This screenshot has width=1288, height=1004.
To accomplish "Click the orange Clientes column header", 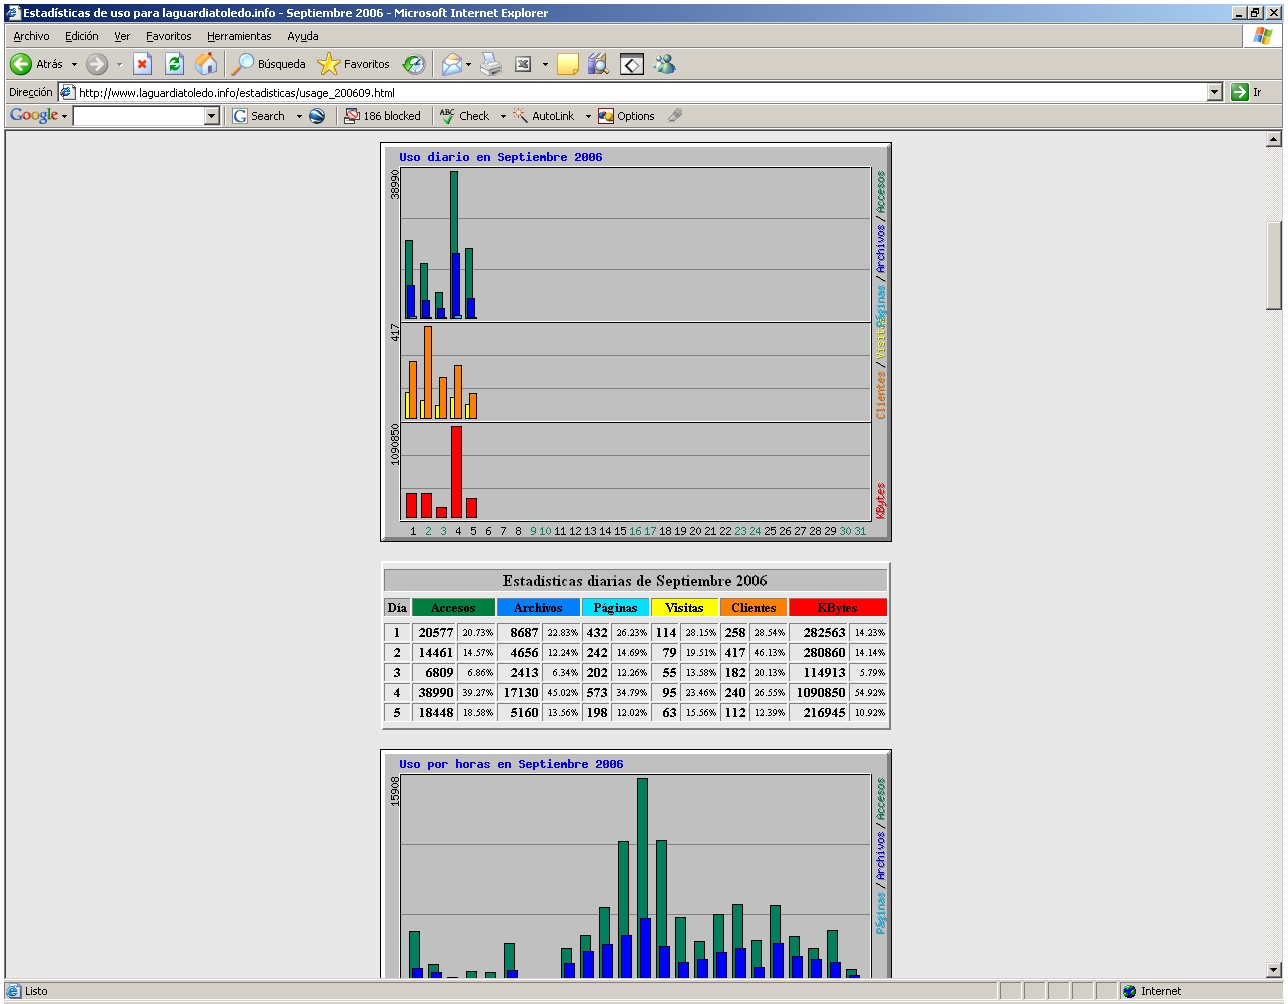I will click(x=753, y=608).
